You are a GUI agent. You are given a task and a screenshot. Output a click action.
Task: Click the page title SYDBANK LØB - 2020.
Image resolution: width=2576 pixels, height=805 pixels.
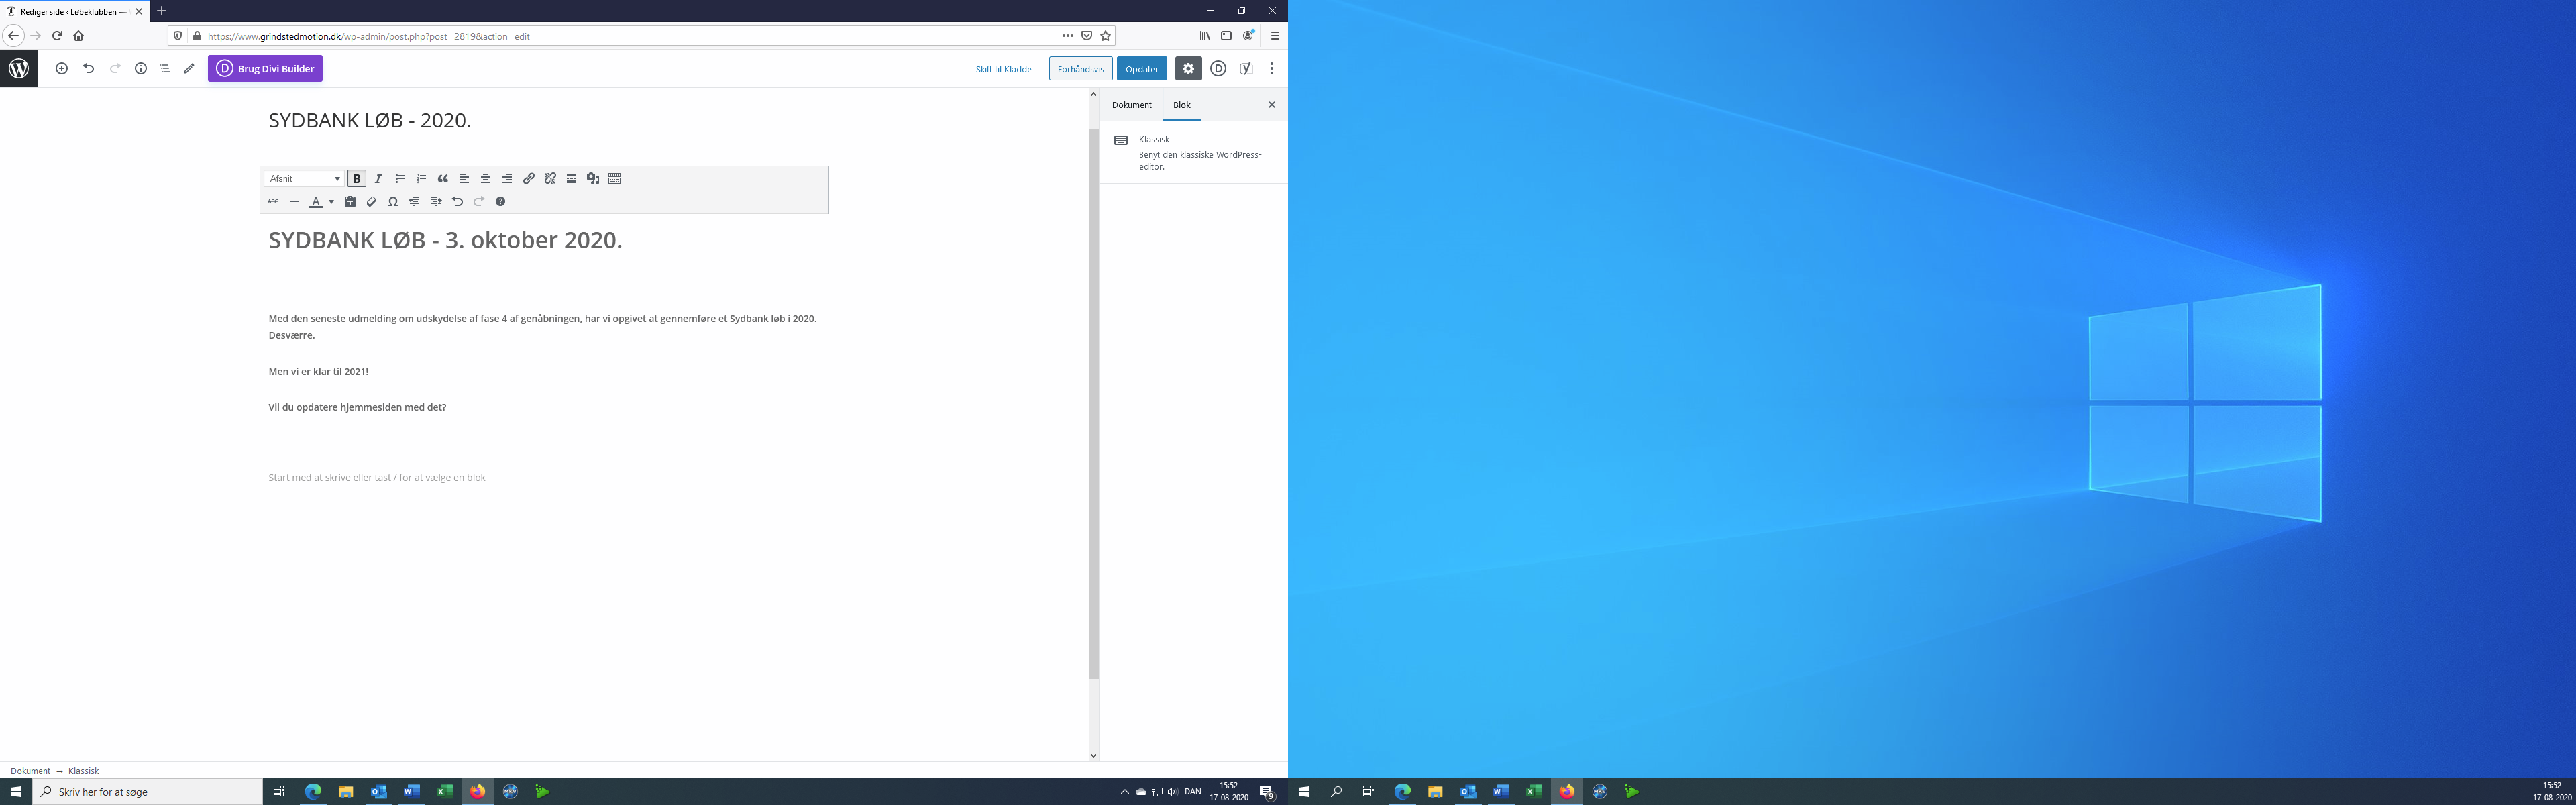coord(370,121)
